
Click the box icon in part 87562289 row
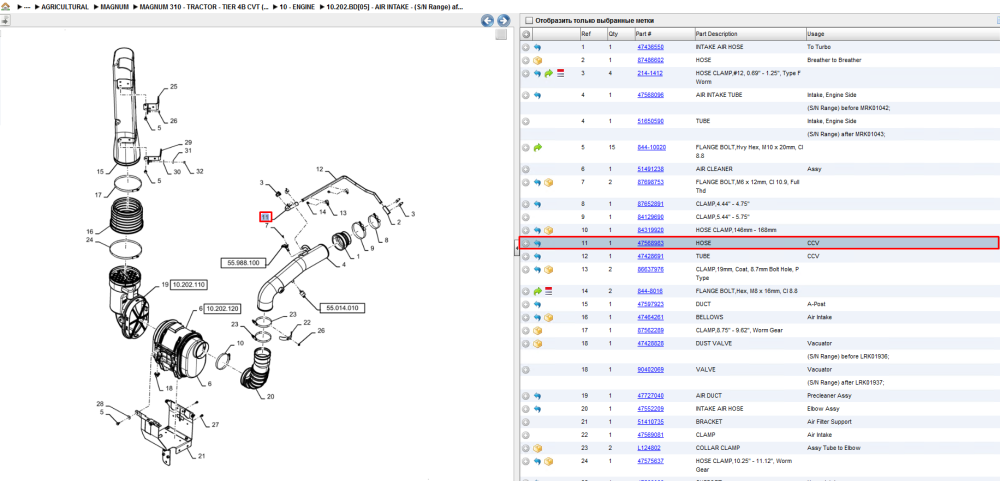(537, 330)
